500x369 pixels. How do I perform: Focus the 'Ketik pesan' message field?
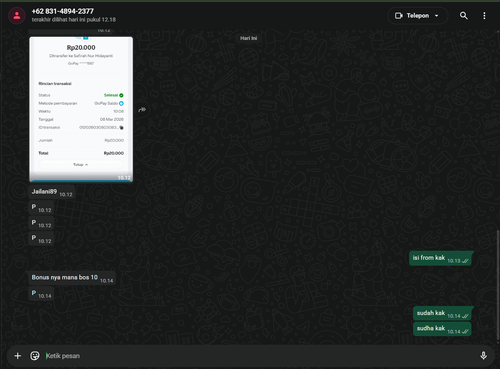coord(260,356)
